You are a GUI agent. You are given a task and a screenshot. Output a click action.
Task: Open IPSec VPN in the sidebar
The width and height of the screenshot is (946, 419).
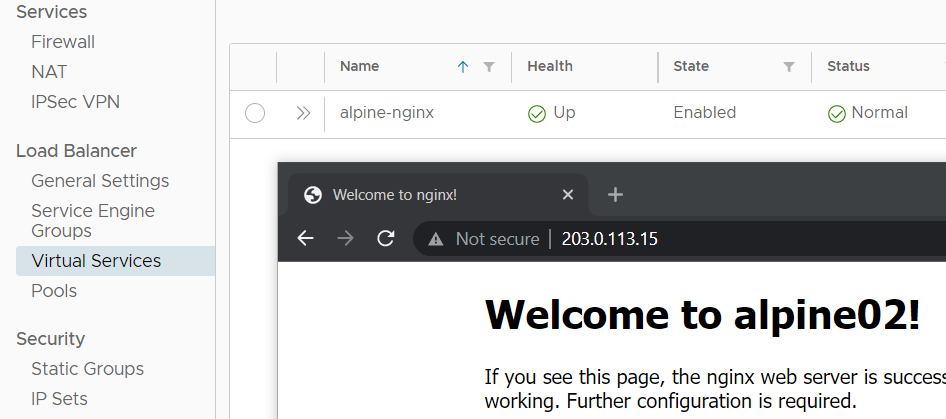pyautogui.click(x=75, y=102)
